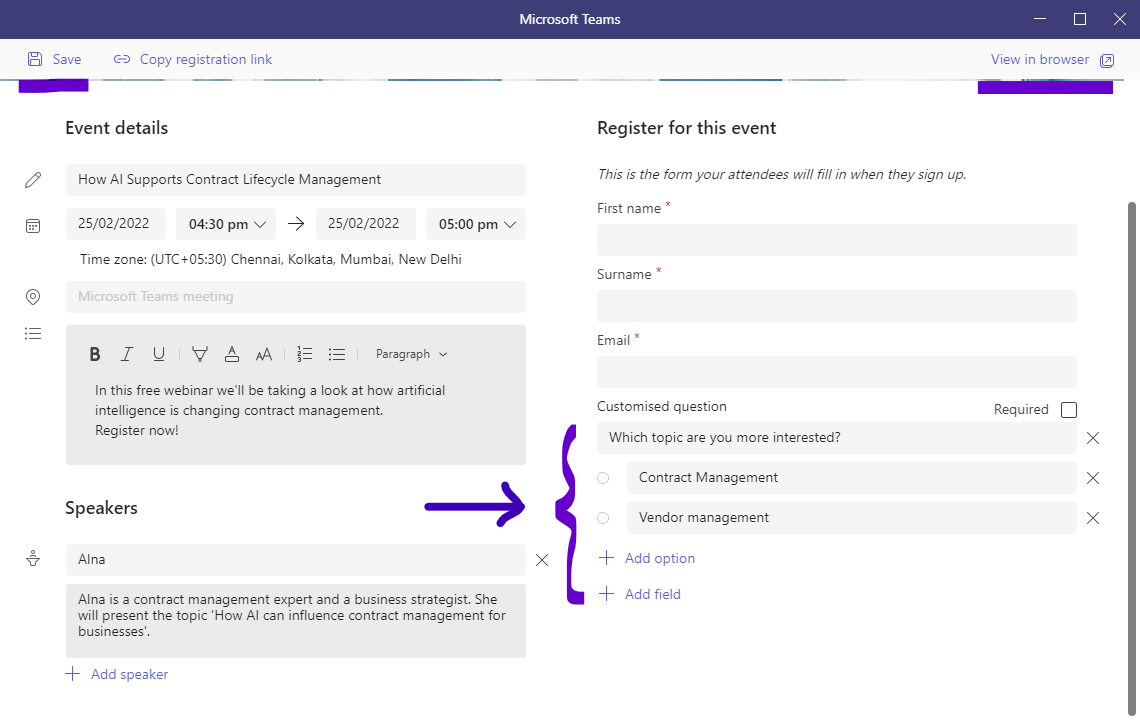Viewport: 1140px width, 720px height.
Task: Click the pencil icon beside the event title
Action: 33,179
